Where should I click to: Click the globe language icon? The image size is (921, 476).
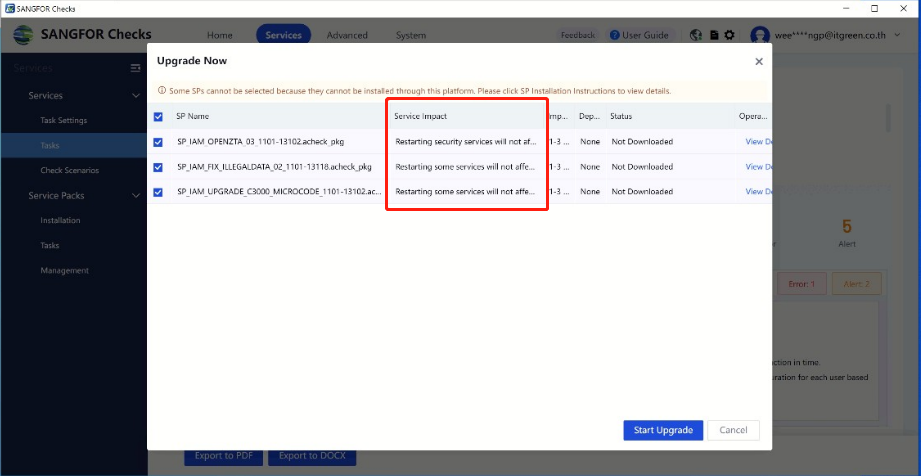696,35
